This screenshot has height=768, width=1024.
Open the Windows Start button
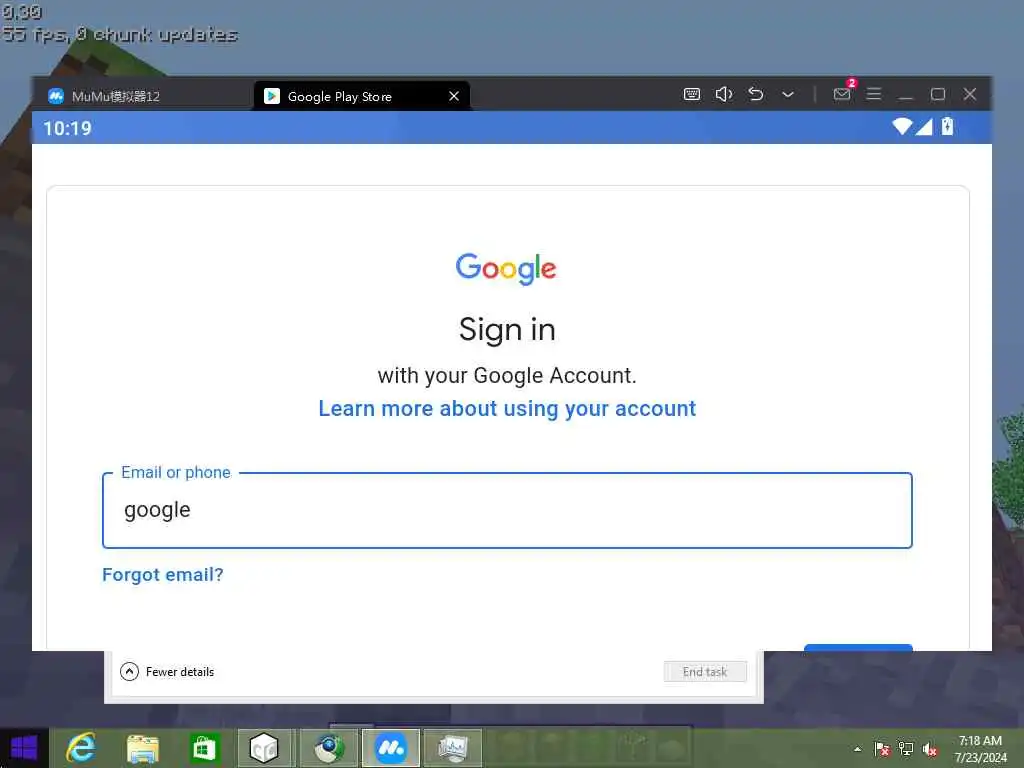(x=24, y=748)
